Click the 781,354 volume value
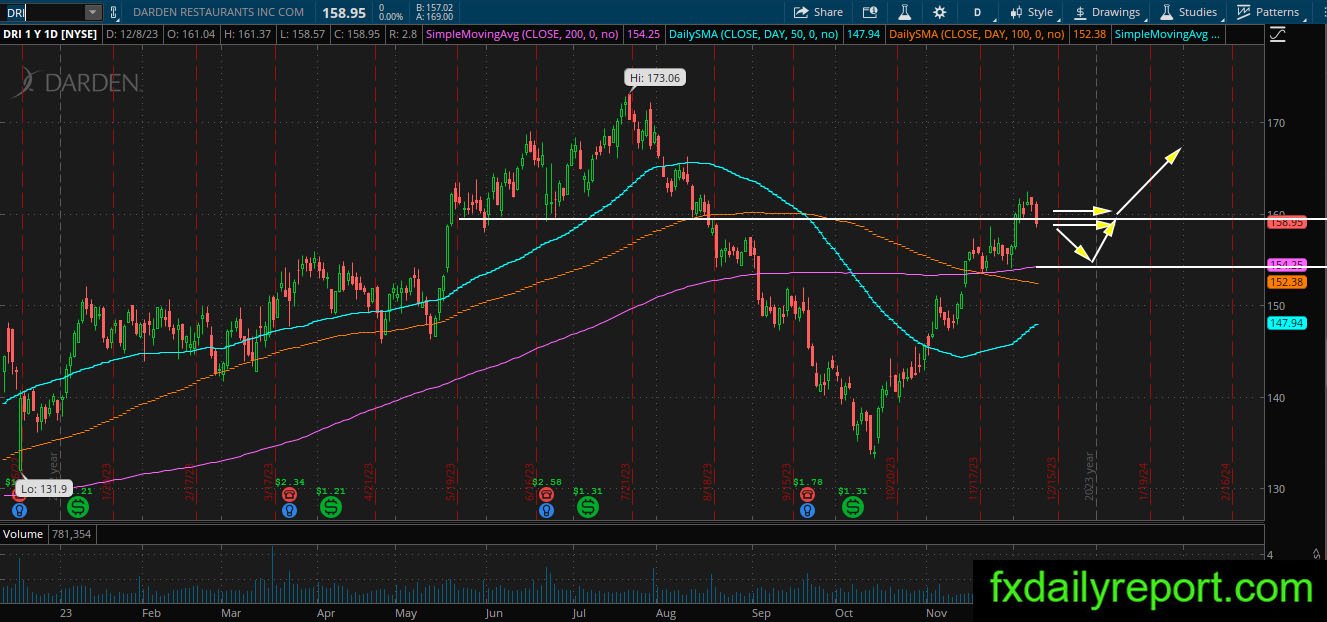 [x=70, y=534]
